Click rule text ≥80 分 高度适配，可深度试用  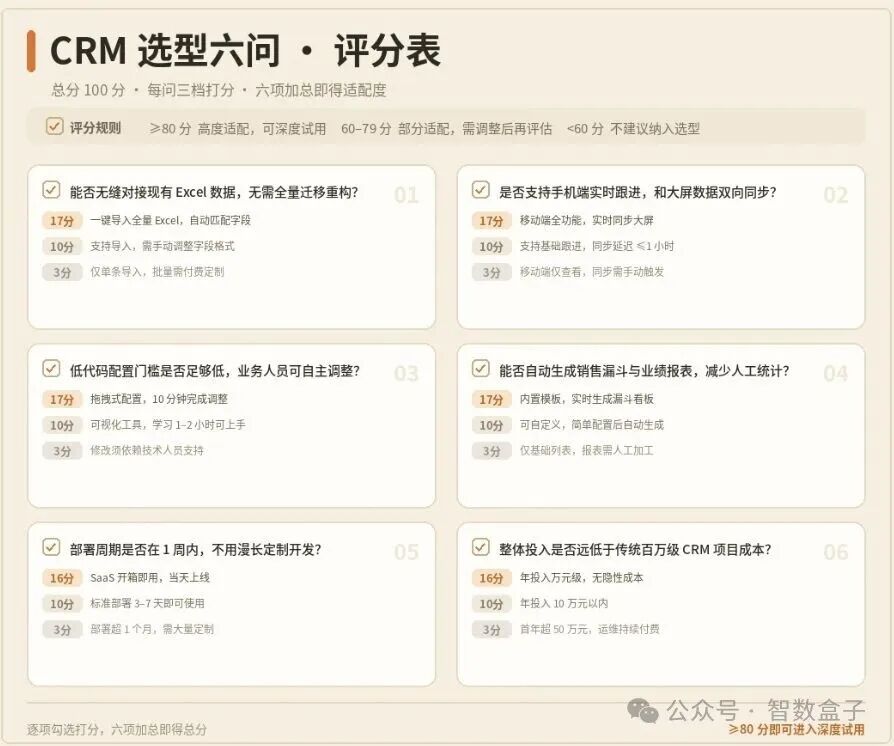tap(238, 128)
